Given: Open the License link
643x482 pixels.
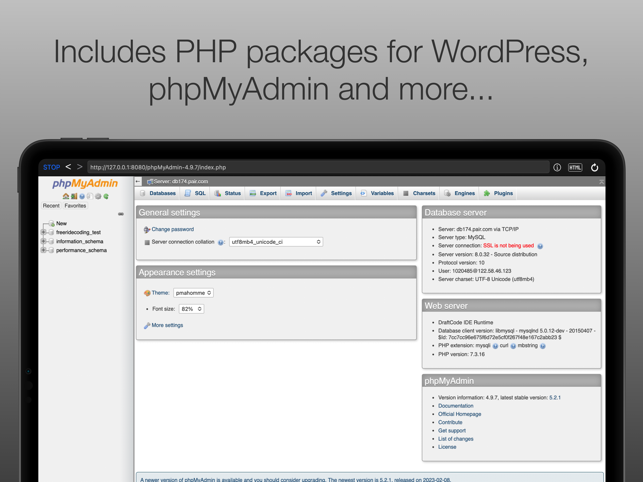Looking at the screenshot, I should [447, 447].
